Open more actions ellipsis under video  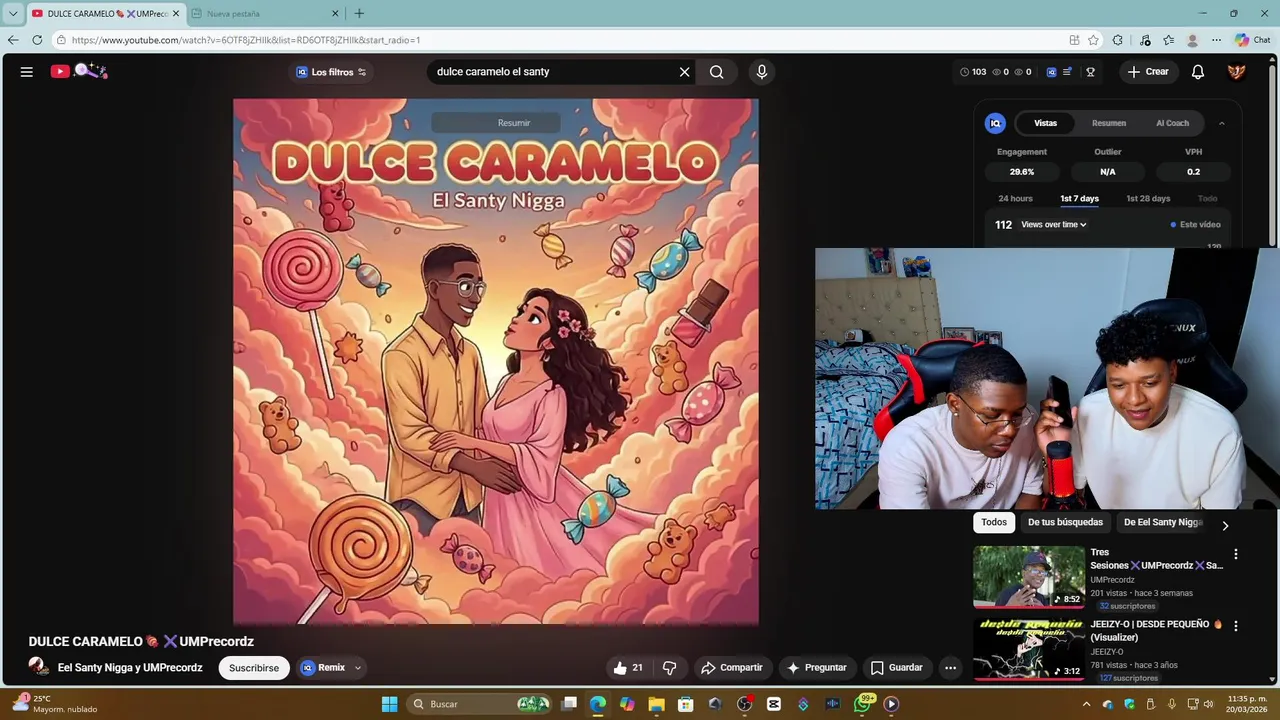tap(951, 668)
